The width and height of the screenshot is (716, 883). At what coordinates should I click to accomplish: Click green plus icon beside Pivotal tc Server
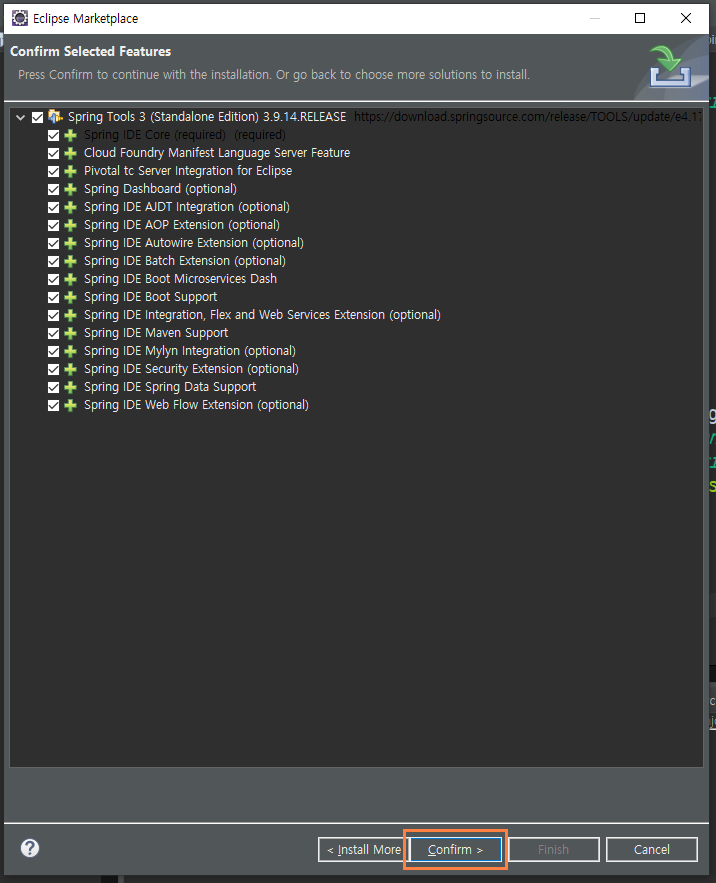coord(70,171)
